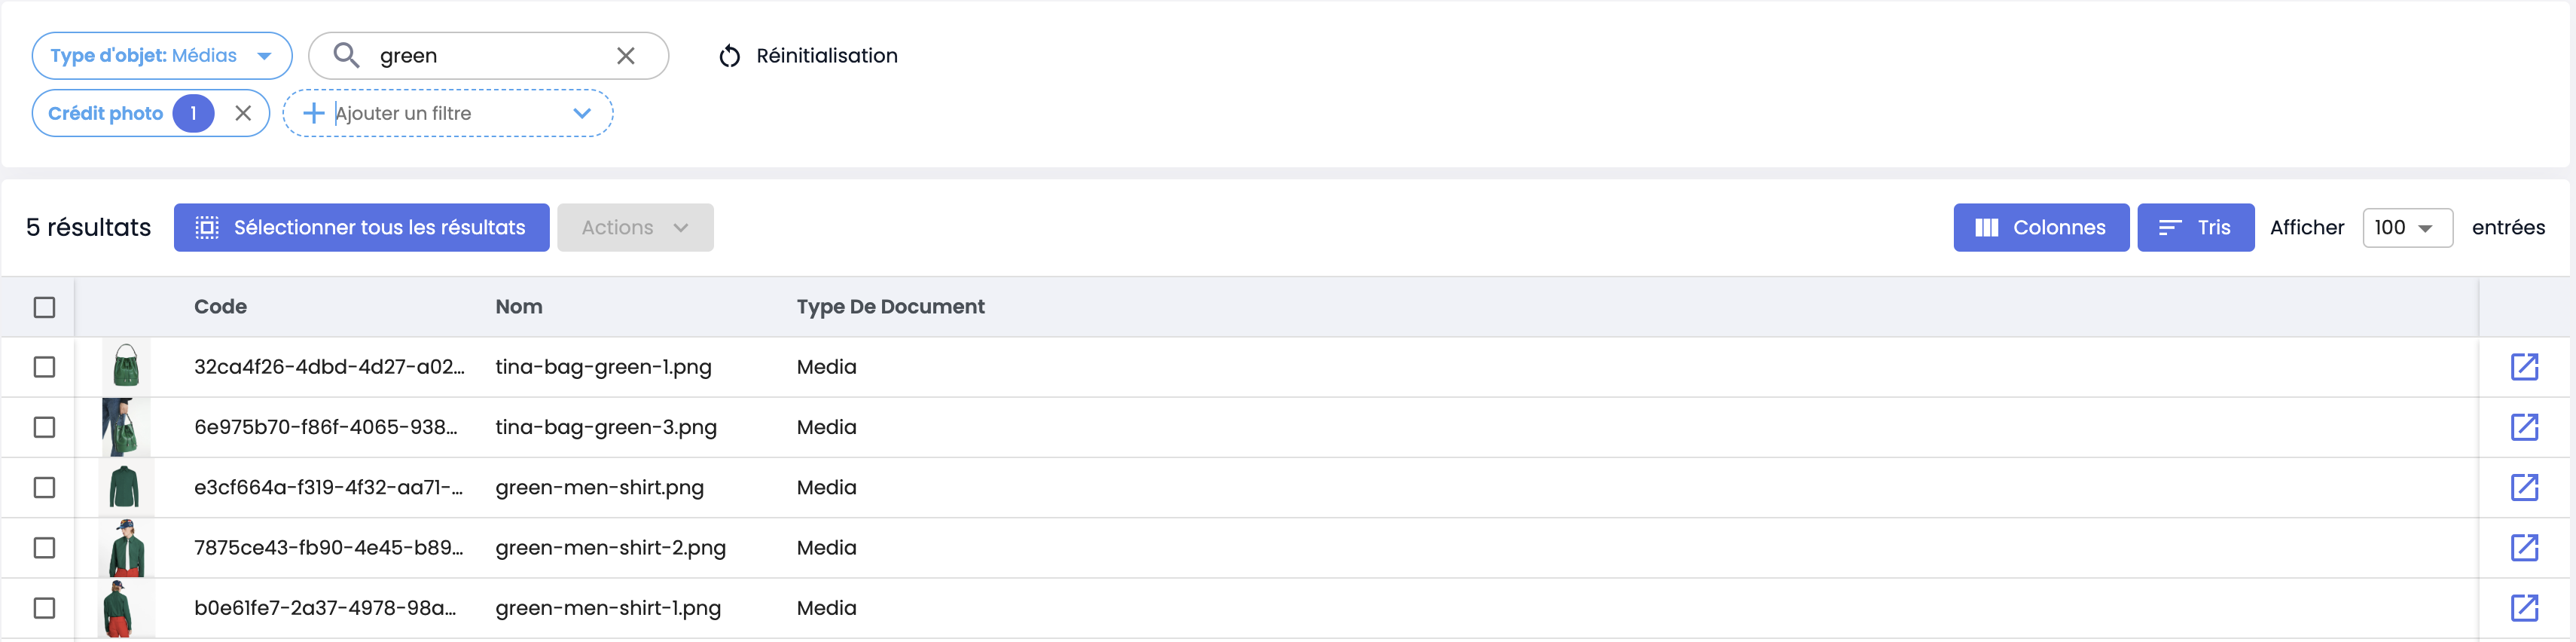This screenshot has height=642, width=2576.
Task: Remove the Crédit photo filter
Action: [x=243, y=113]
